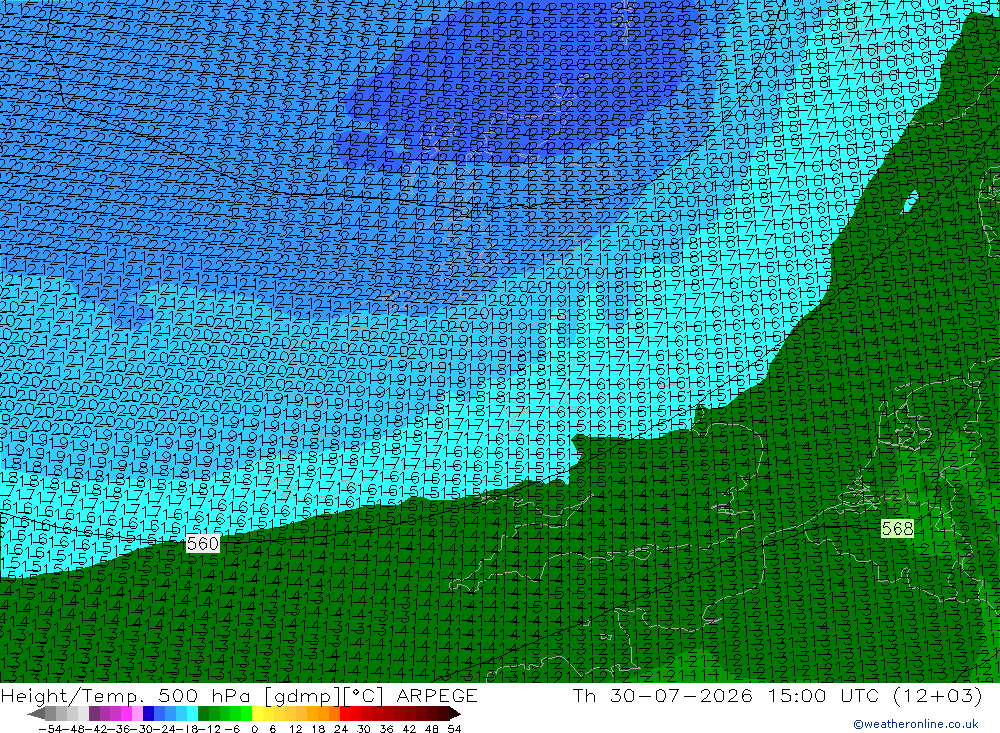The height and width of the screenshot is (733, 1000).
Task: Click the 568 contour height label
Action: click(897, 528)
